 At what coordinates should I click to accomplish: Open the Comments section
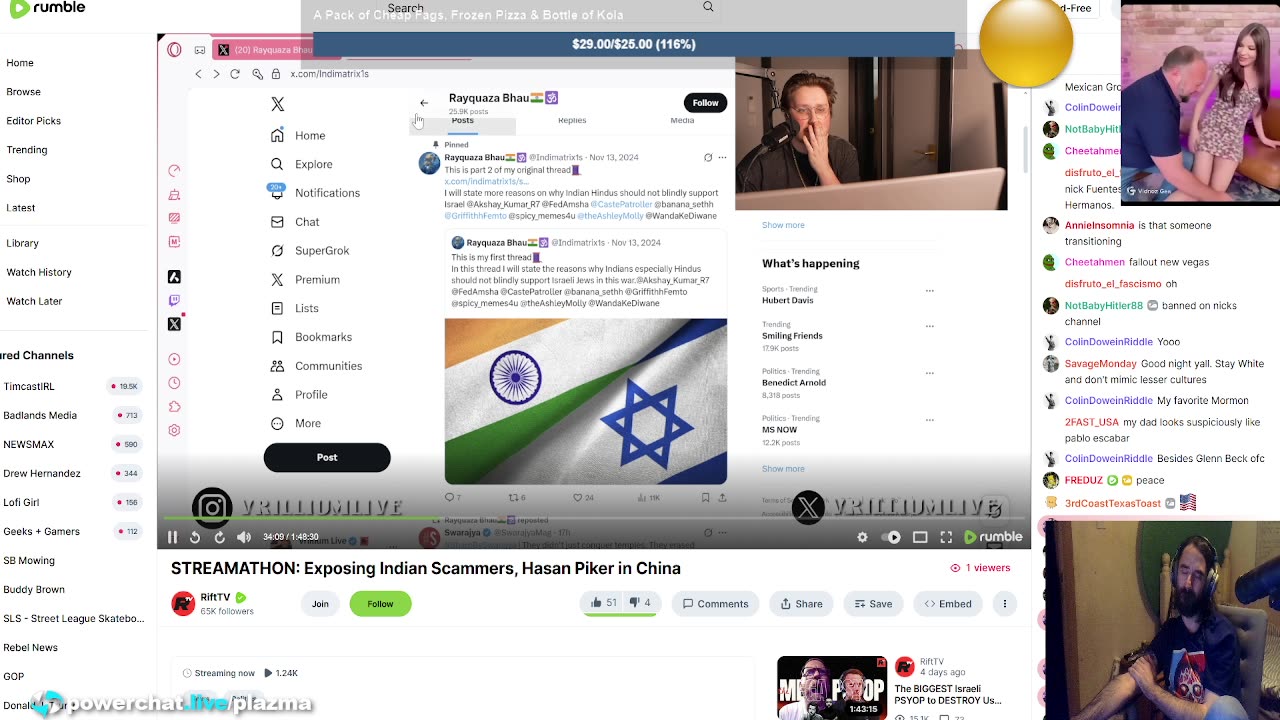coord(715,603)
